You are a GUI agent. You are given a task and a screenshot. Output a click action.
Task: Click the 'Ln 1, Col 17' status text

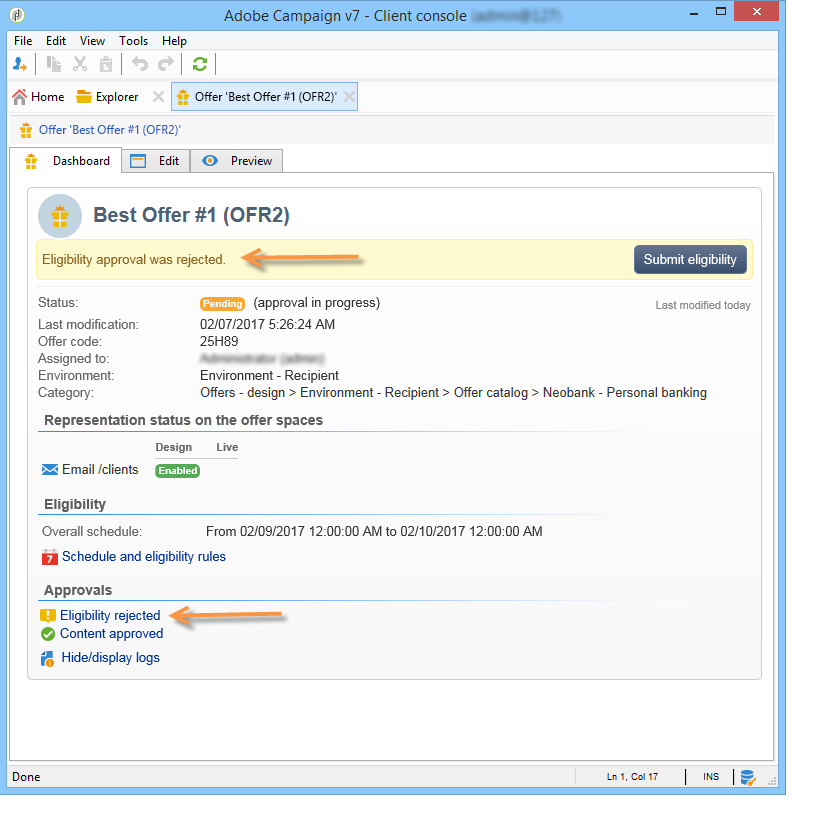tap(632, 777)
